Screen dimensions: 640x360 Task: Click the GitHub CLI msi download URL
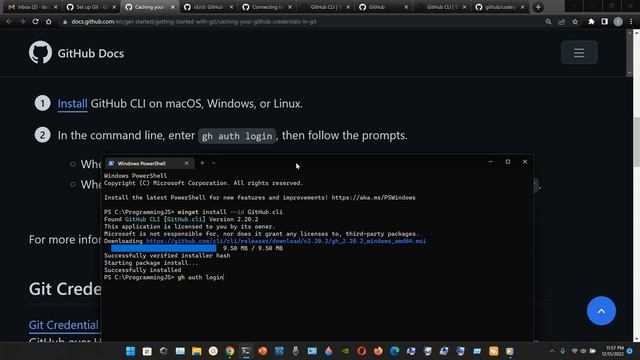pos(286,241)
